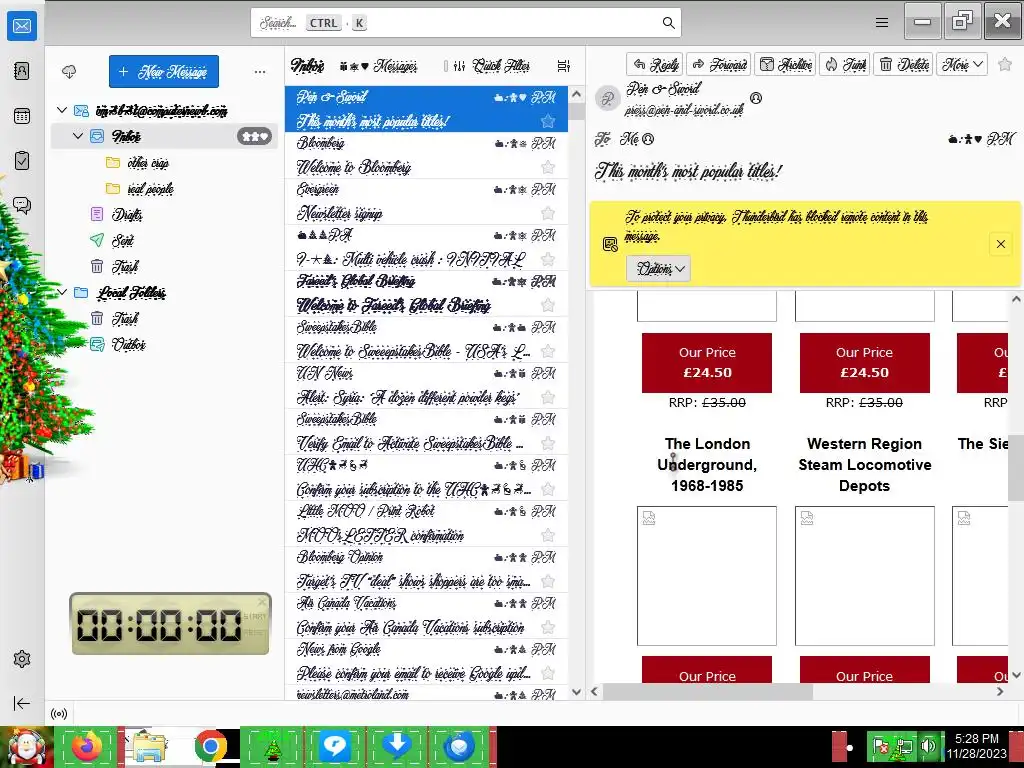Toggle star on 'Welcome to Bloomberg' message
Screen dimensions: 1024x768
(x=548, y=167)
